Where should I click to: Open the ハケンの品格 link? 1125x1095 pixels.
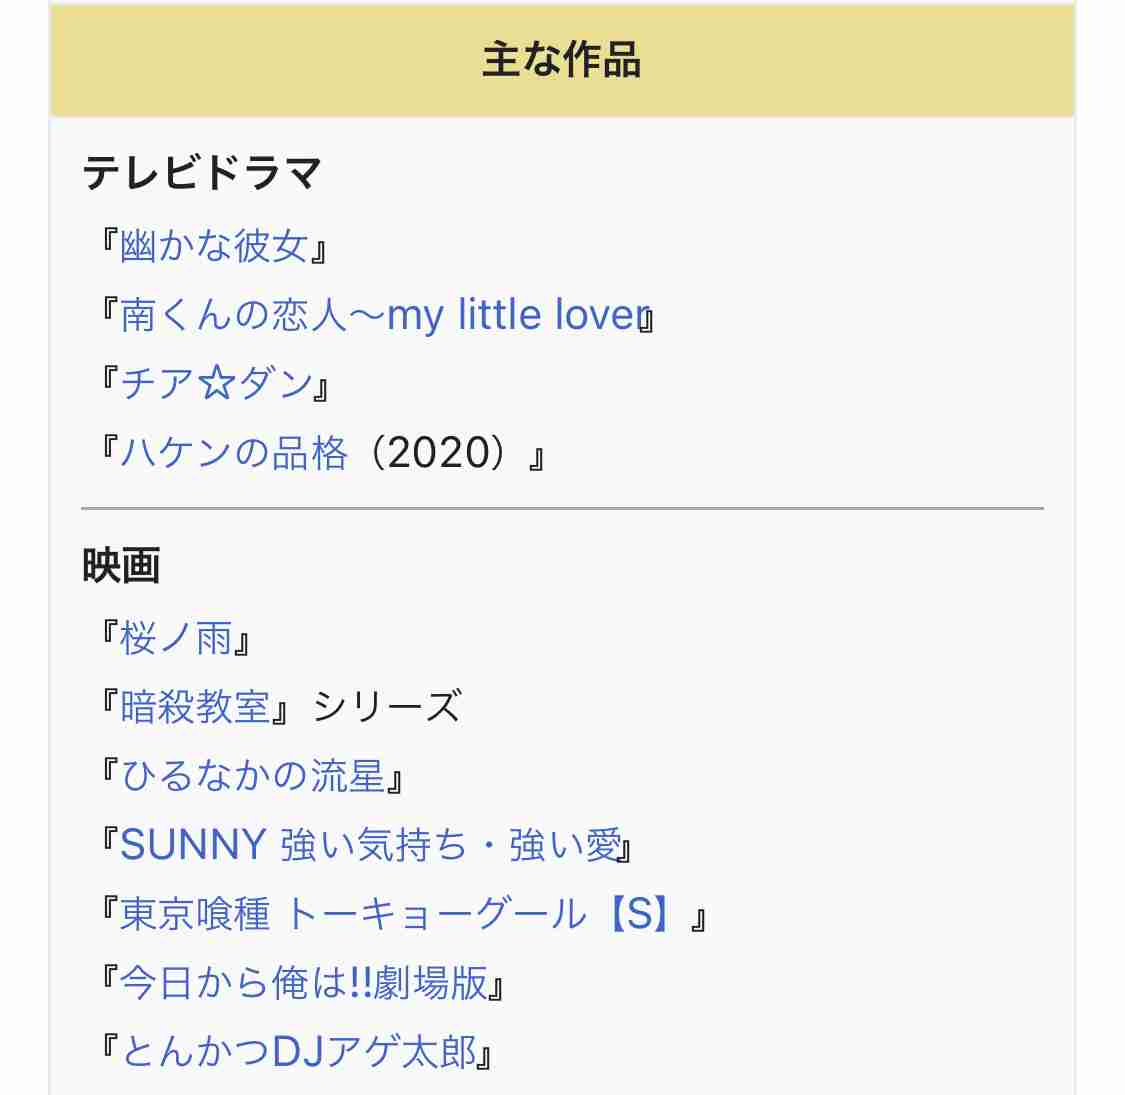click(234, 453)
